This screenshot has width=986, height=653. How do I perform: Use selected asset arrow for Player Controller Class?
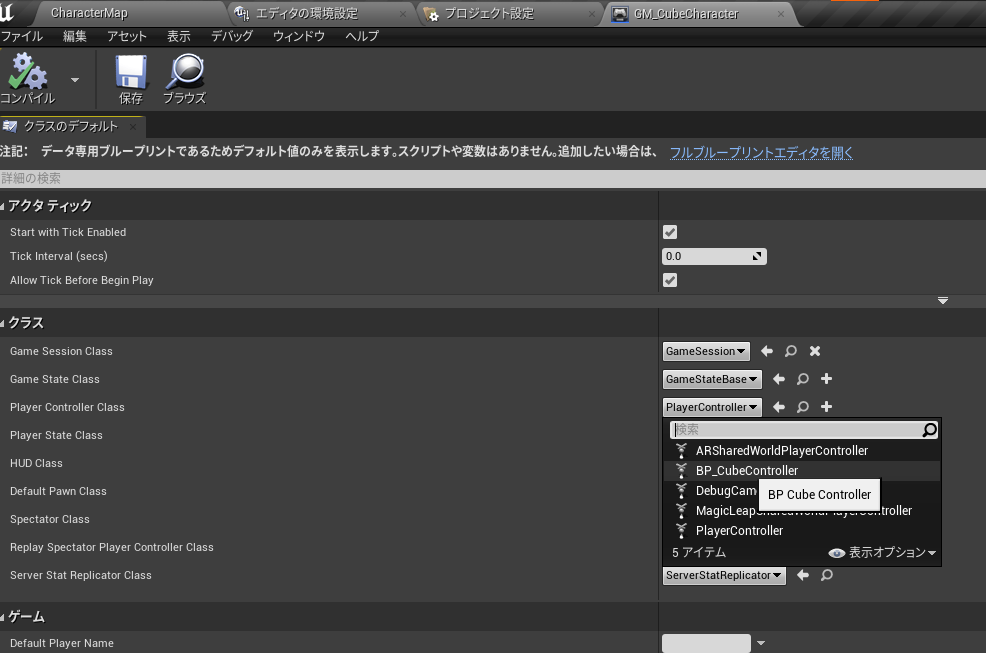pos(778,407)
